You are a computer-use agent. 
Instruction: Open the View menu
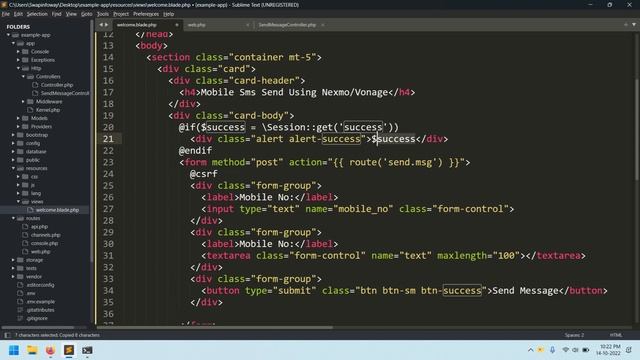point(71,14)
